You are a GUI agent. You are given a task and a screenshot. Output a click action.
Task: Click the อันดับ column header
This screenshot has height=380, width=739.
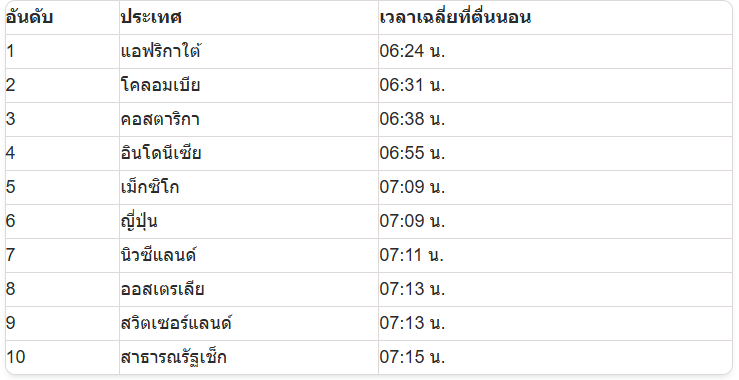click(x=62, y=17)
